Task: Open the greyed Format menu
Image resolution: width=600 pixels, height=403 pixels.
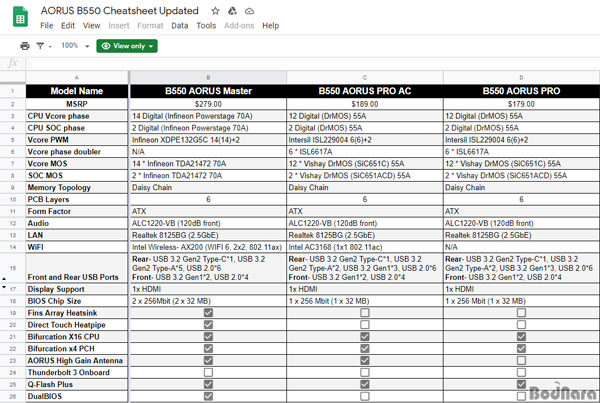Action: click(150, 26)
